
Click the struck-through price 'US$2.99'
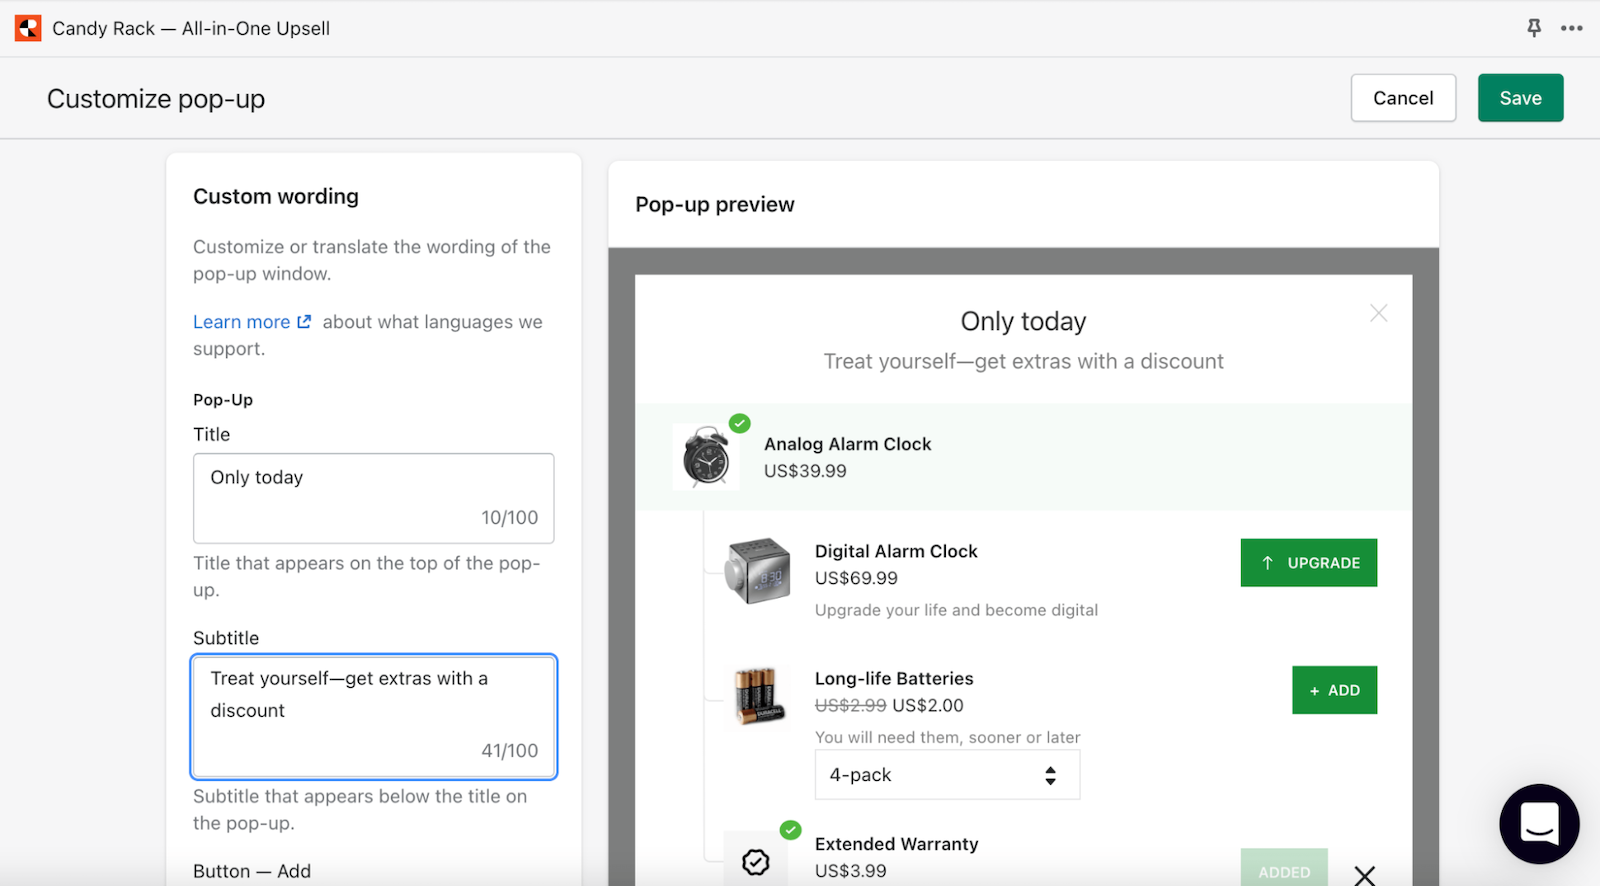pyautogui.click(x=850, y=705)
